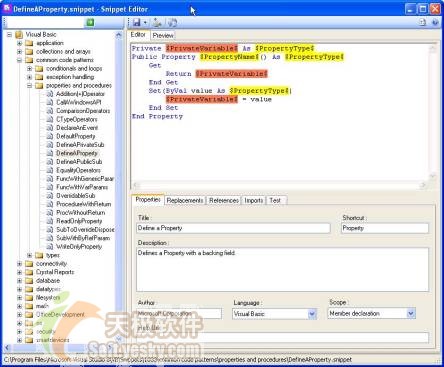
Task: Click the help icon at toolbar right
Action: 435,22
